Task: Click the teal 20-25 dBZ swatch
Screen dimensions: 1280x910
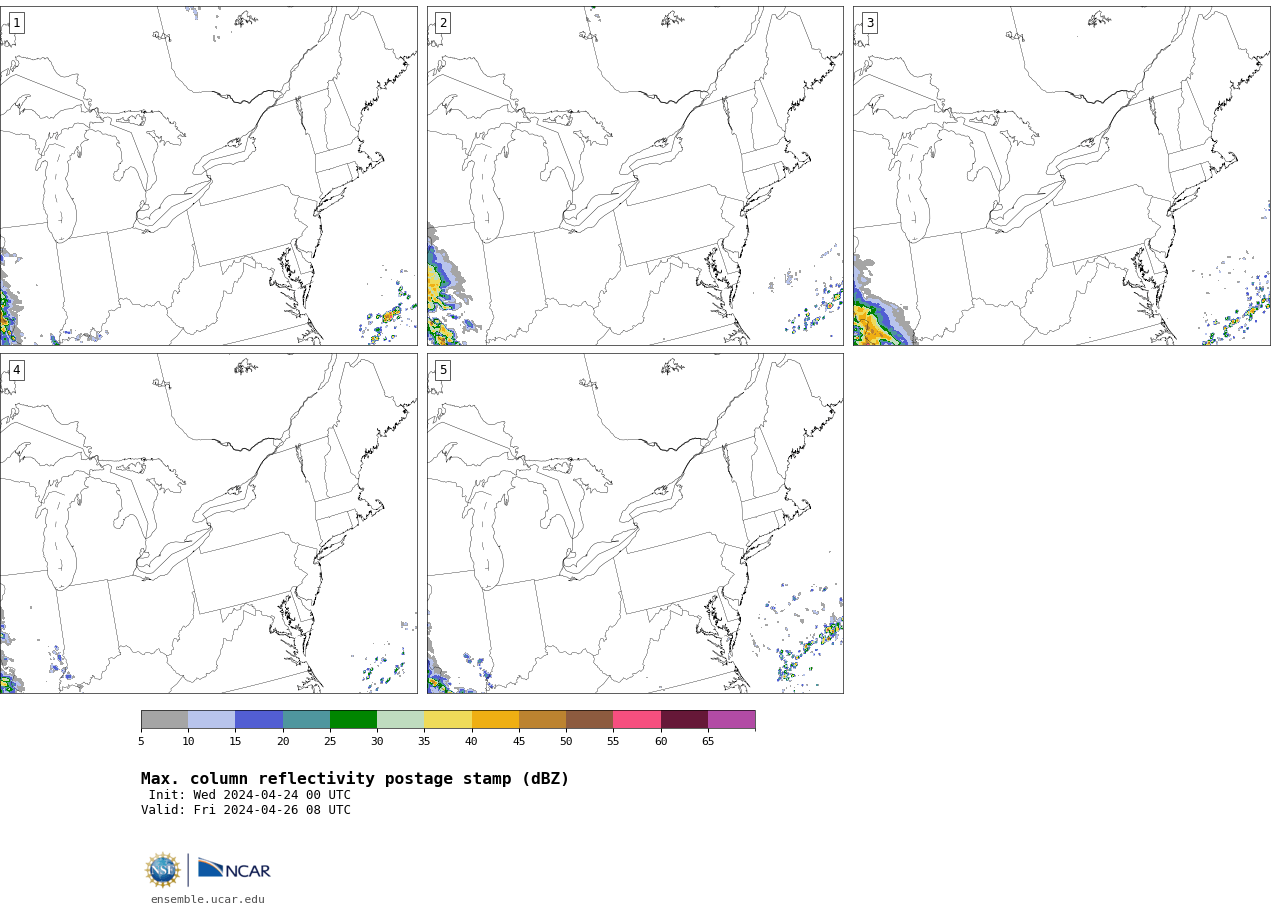Action: [x=306, y=720]
